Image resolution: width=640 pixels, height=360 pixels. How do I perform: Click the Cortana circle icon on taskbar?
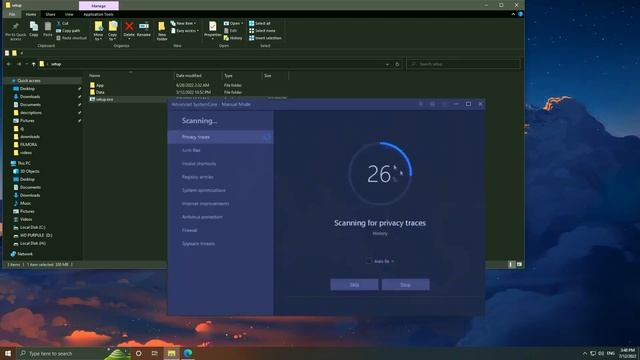[139, 353]
